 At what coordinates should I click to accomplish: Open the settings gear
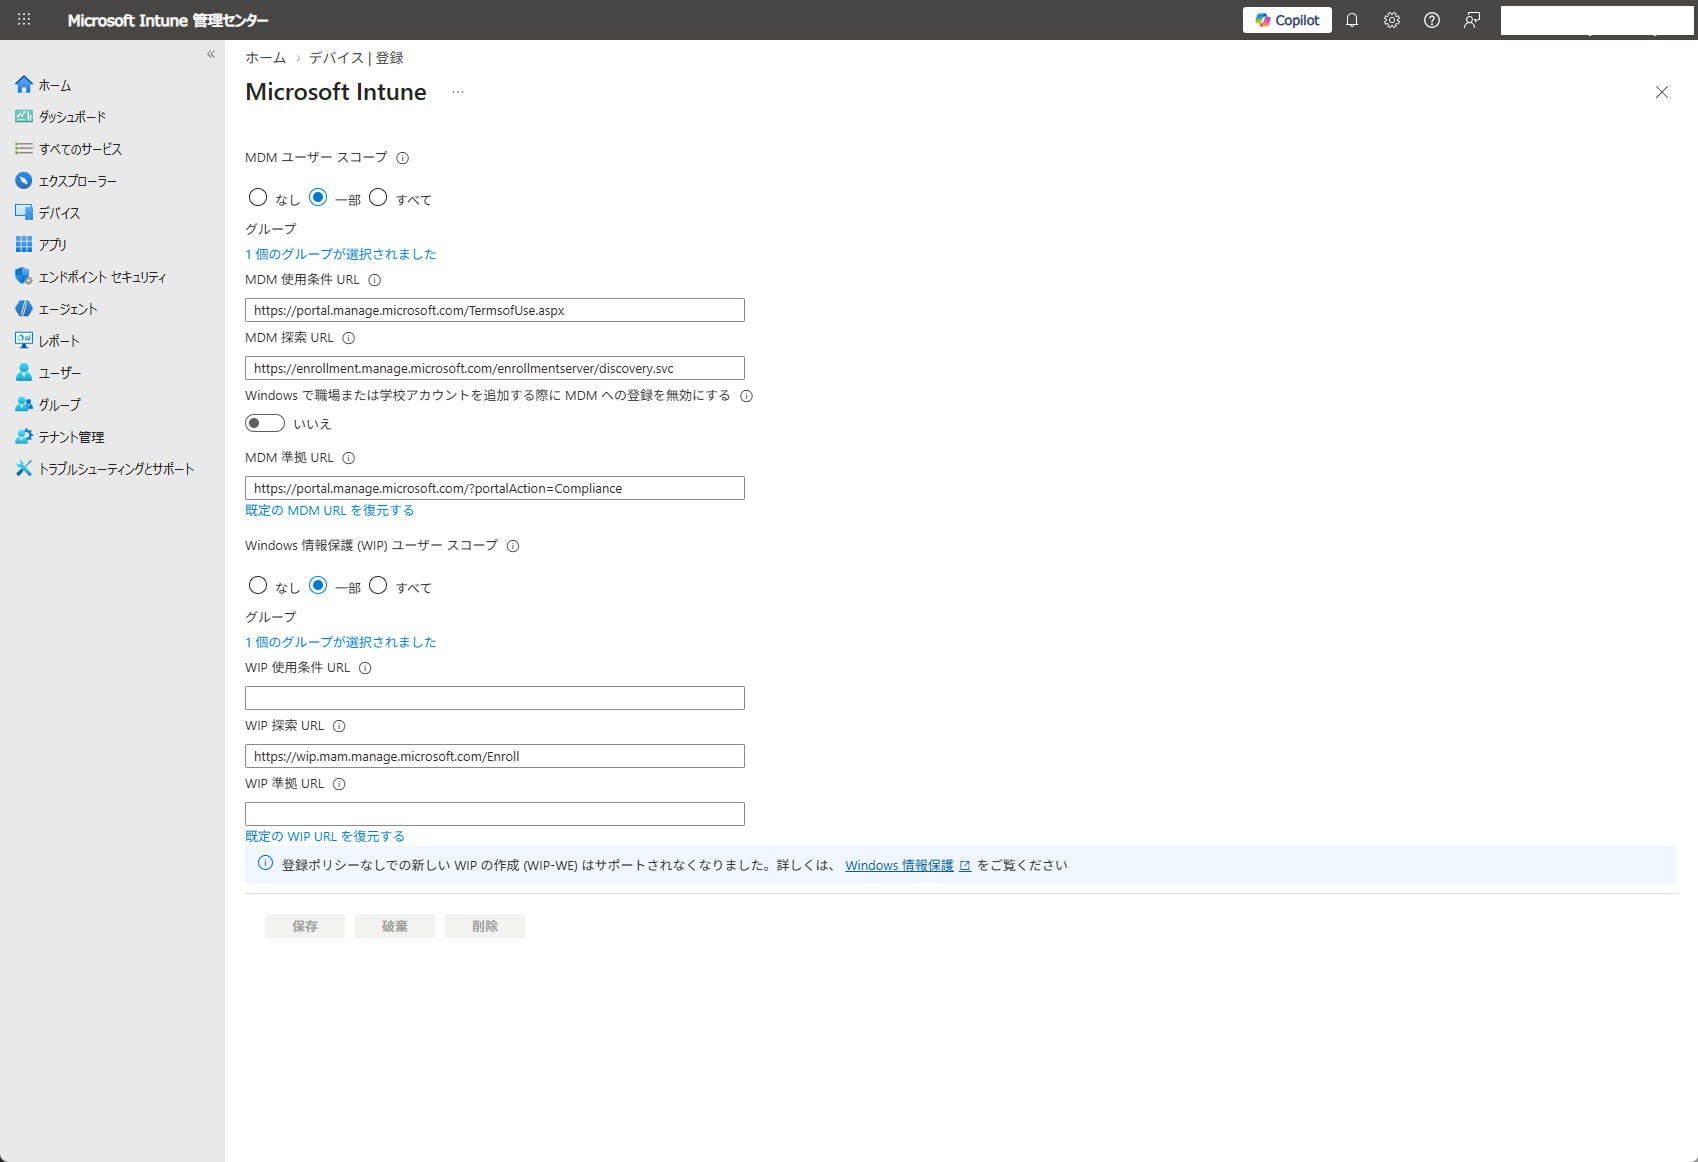pyautogui.click(x=1392, y=20)
